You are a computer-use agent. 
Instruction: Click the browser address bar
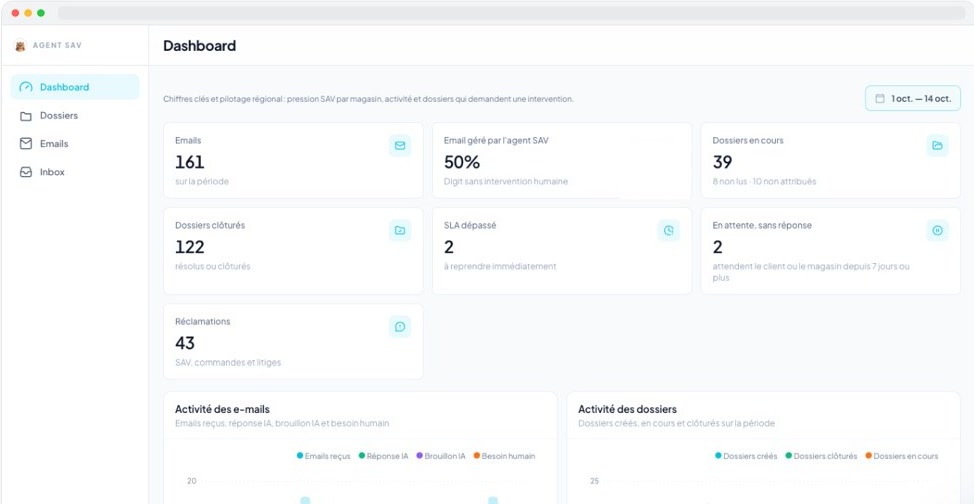[511, 13]
